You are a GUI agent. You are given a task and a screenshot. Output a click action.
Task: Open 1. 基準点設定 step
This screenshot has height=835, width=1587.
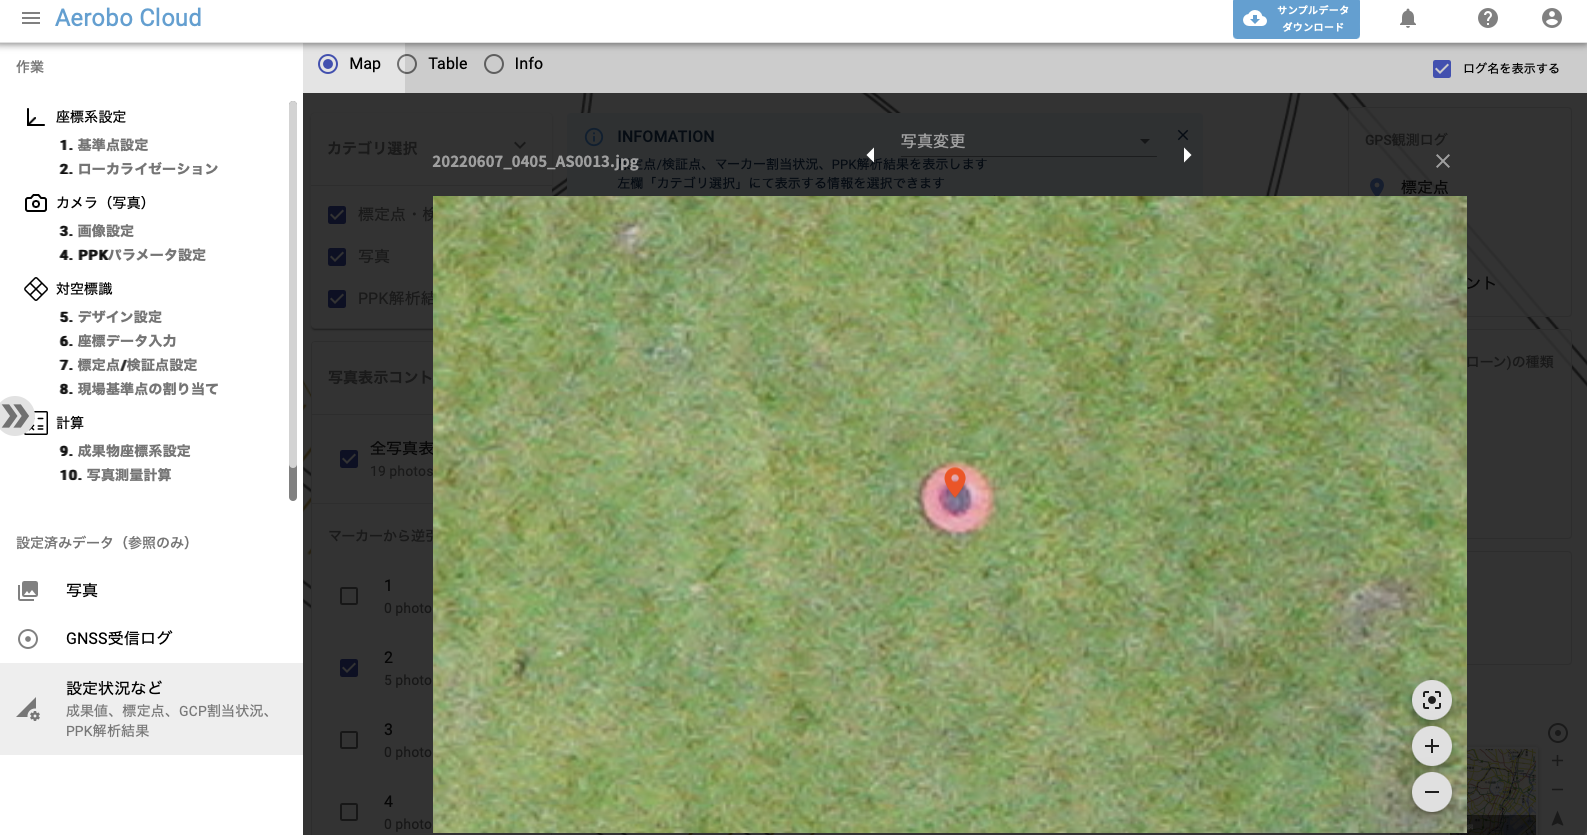click(x=104, y=145)
